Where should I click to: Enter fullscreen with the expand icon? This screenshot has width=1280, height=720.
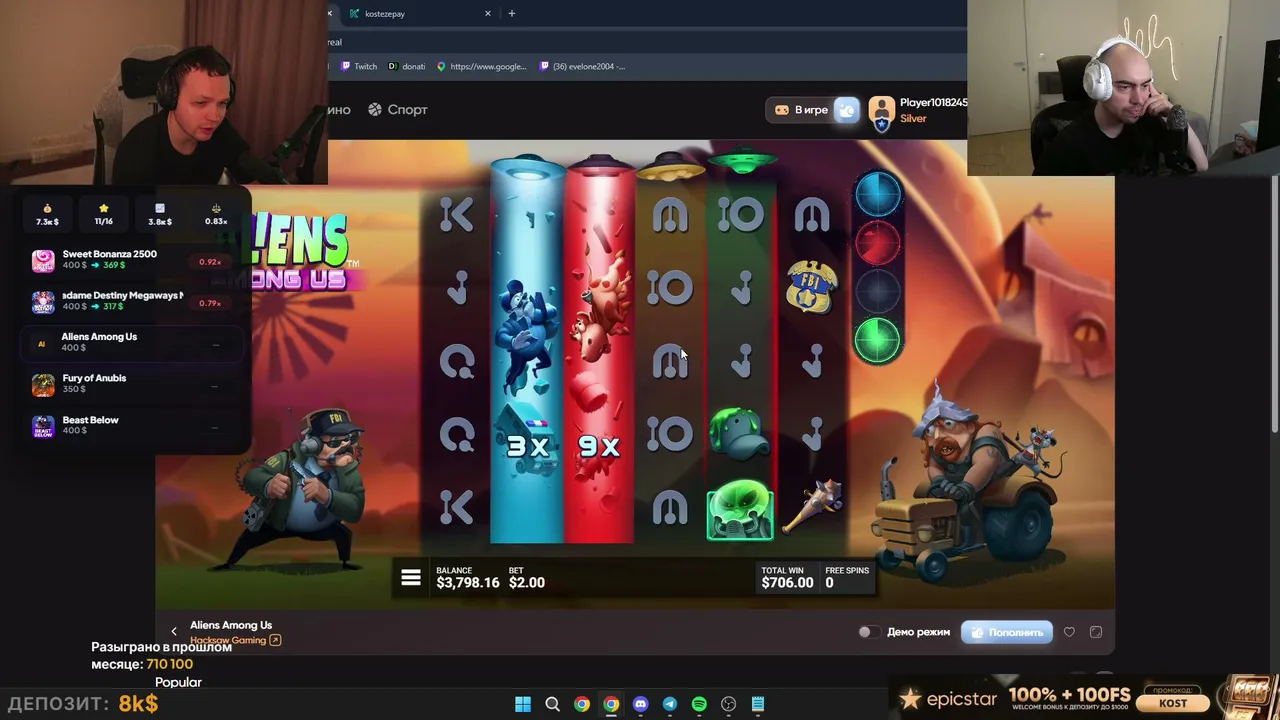(x=1096, y=632)
